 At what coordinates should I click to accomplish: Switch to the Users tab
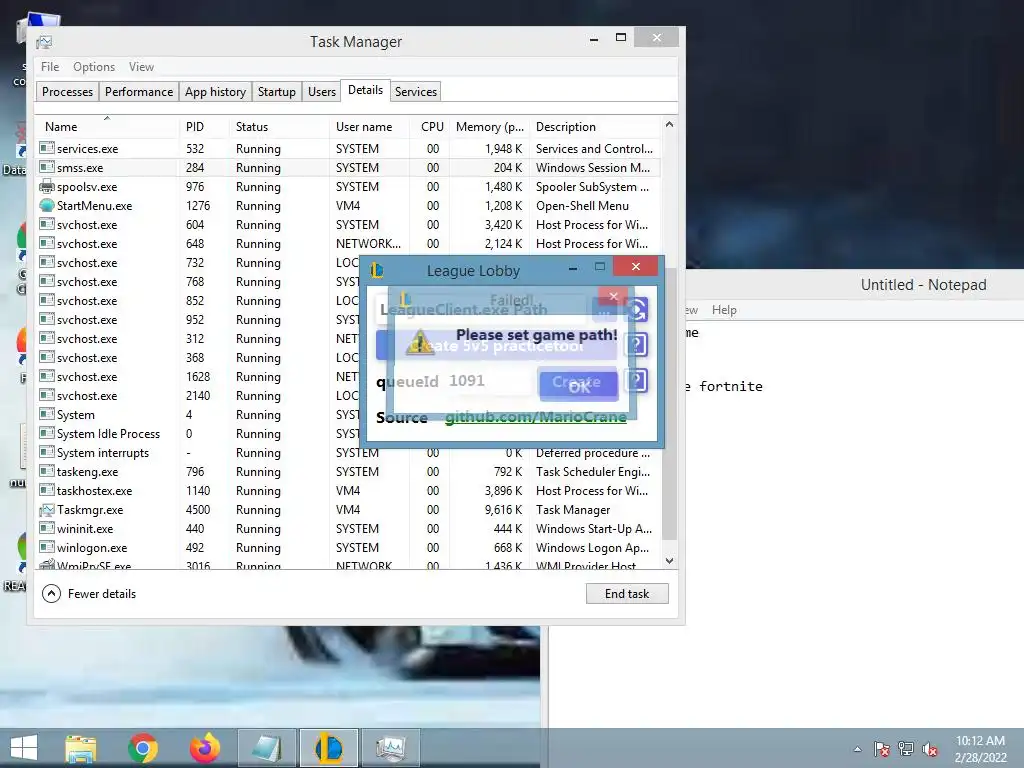[x=321, y=91]
